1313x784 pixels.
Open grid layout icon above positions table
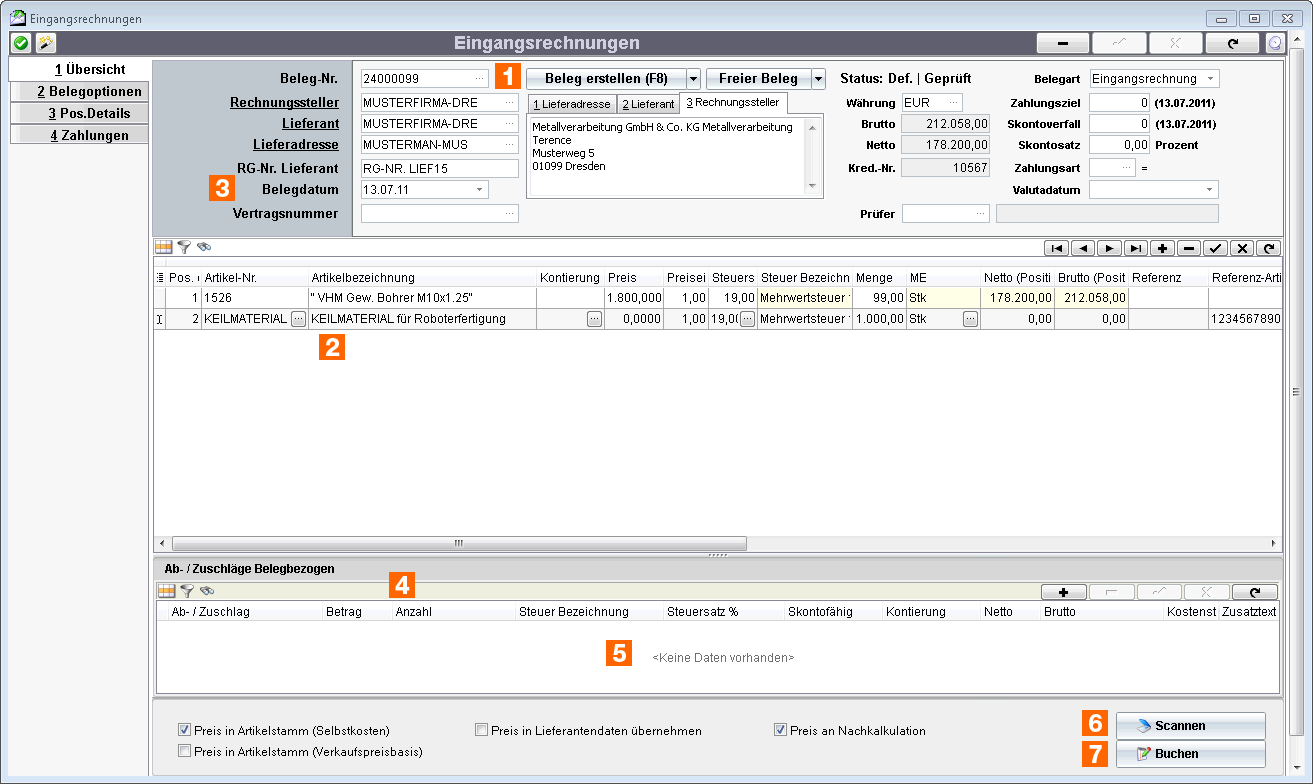point(164,246)
